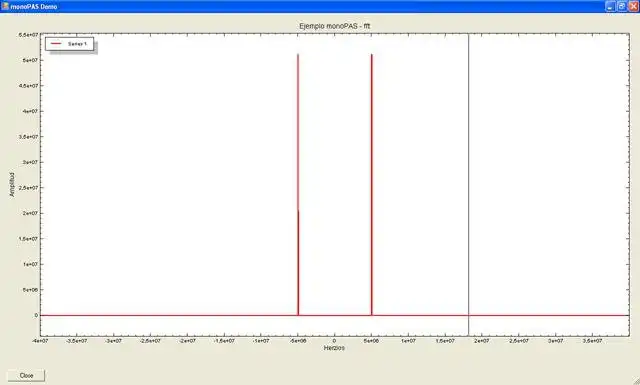Click the '3e+07' label on the Hertzios axis
The width and height of the screenshot is (640, 385).
556,340
